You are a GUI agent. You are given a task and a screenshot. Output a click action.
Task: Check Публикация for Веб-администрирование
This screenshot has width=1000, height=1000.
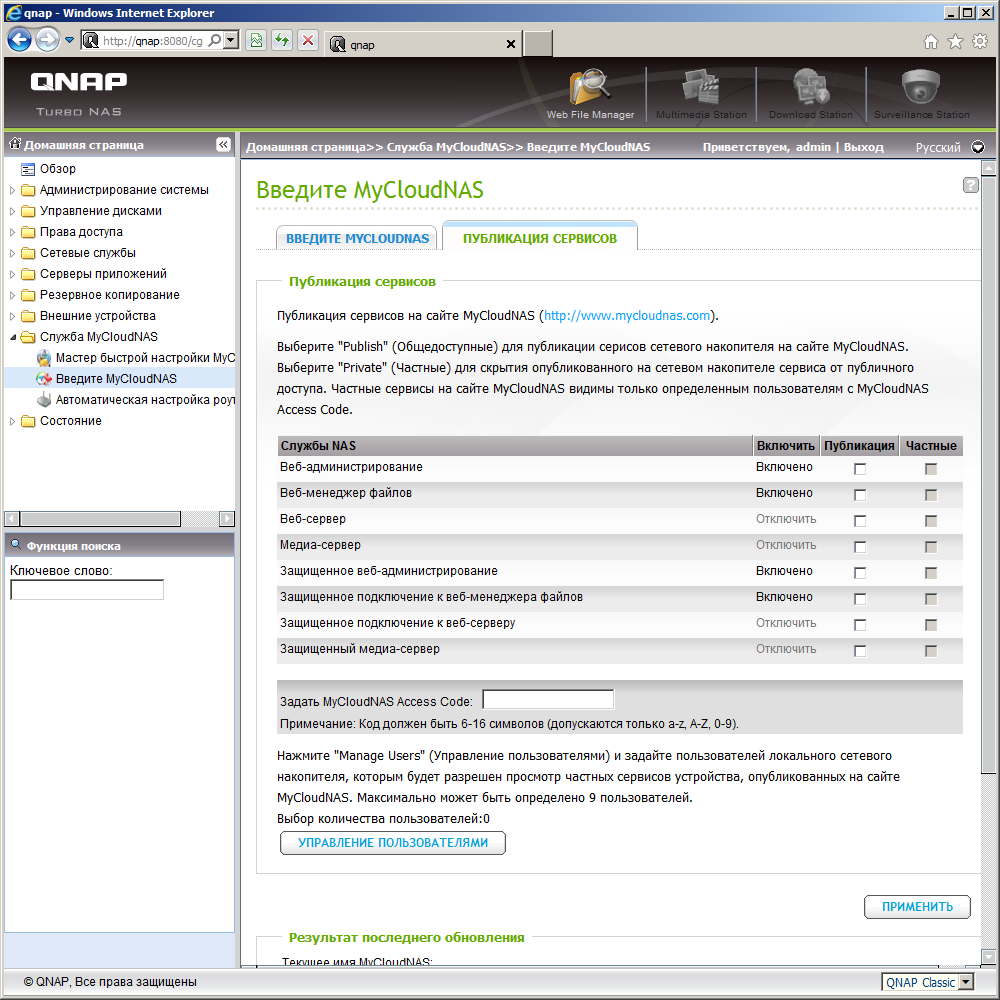pos(860,469)
